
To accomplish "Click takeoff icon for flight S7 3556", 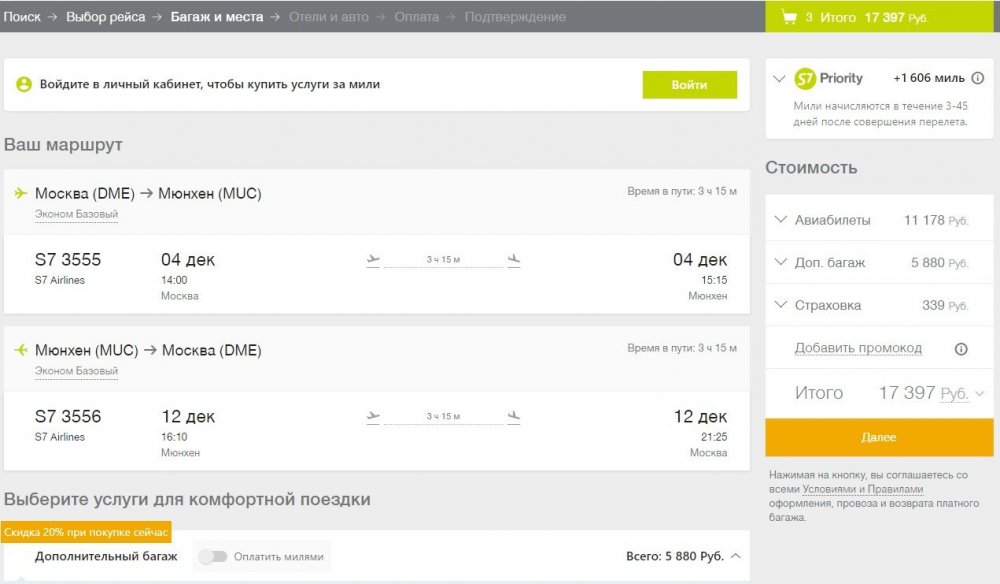I will click(x=373, y=416).
